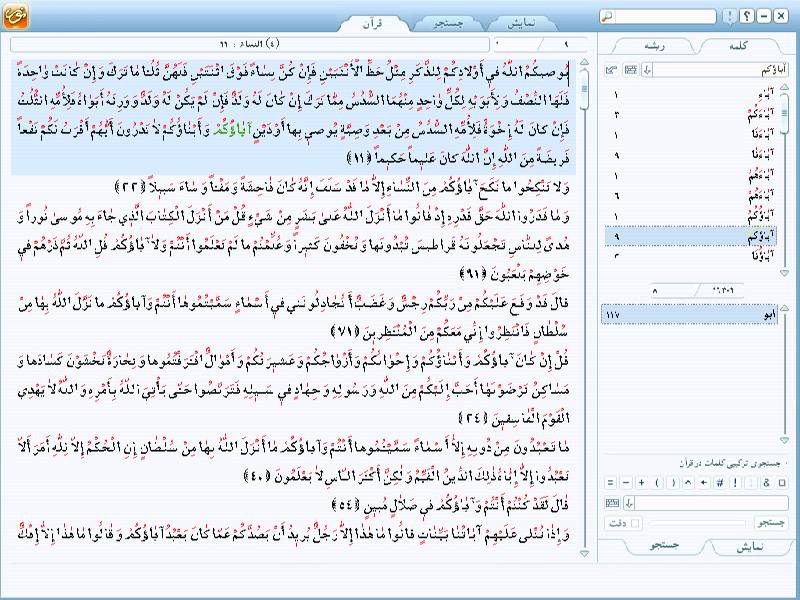Select the word list row with count ٦
The image size is (800, 600).
[690, 195]
